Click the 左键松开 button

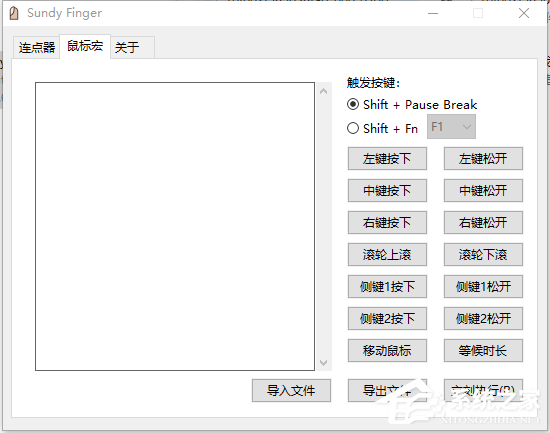[483, 159]
